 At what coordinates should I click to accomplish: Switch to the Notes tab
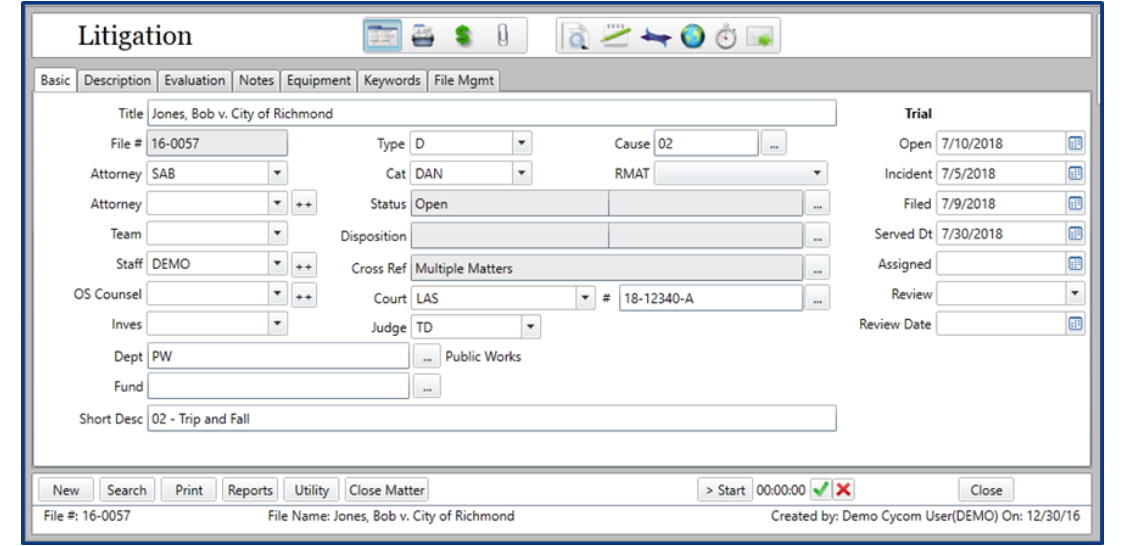(x=256, y=80)
